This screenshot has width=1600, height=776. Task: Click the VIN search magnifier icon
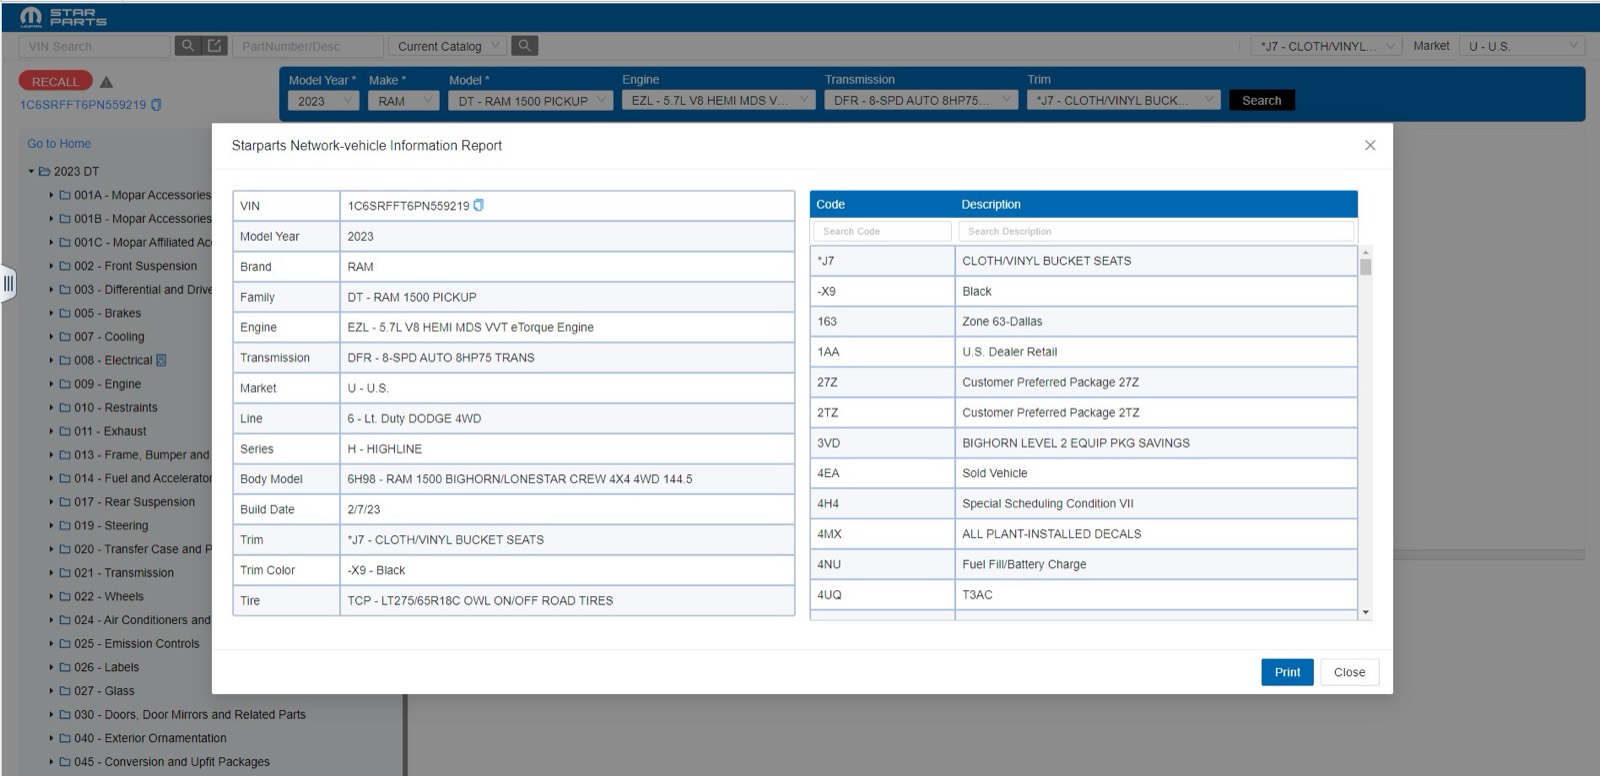[x=187, y=46]
